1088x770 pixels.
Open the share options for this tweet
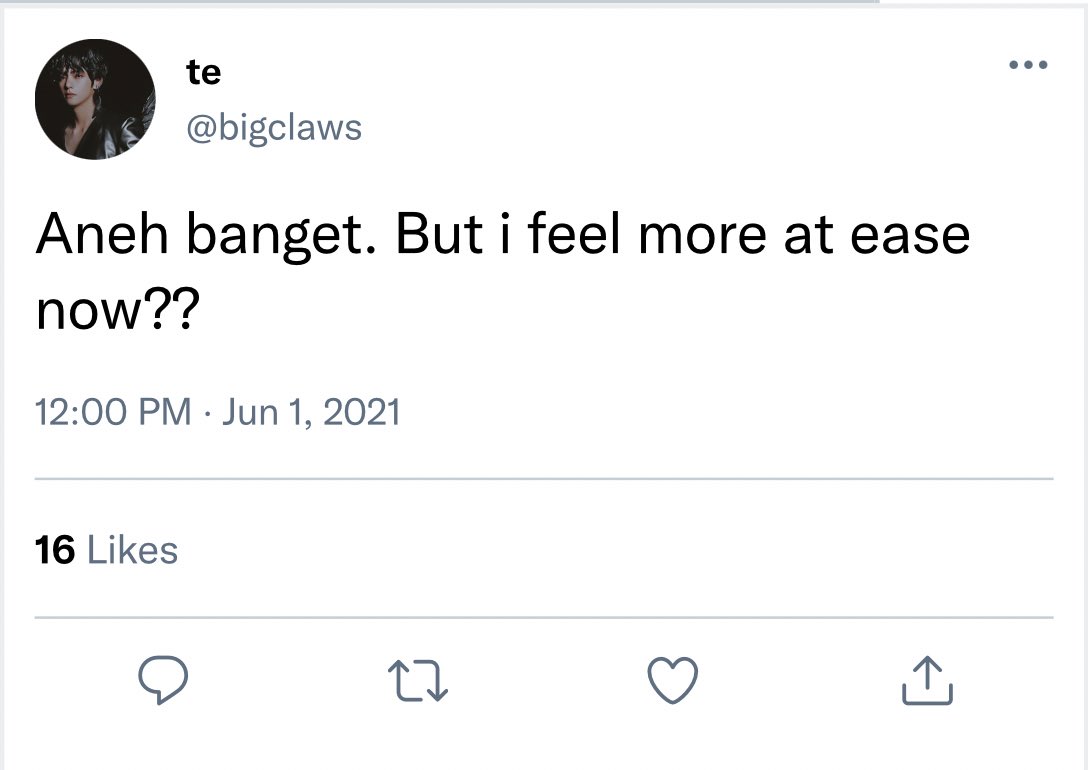point(927,681)
